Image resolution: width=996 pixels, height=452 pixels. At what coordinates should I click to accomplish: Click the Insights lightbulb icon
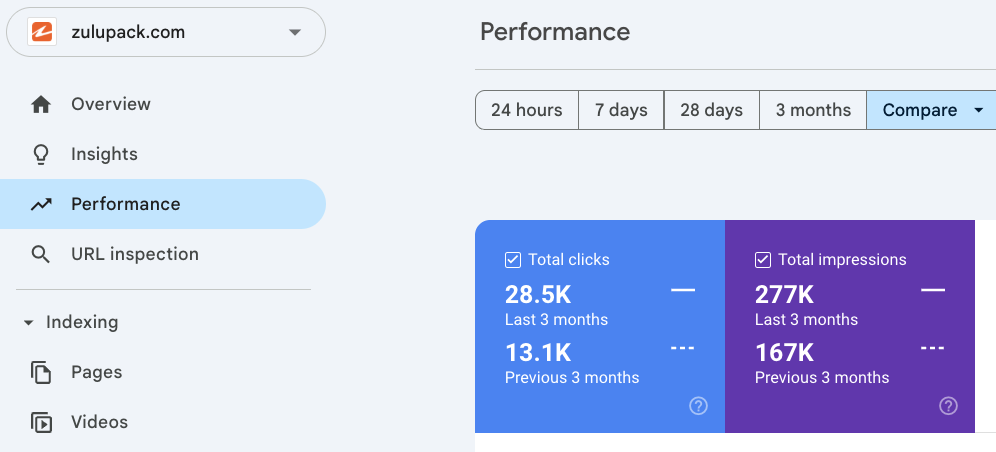click(x=41, y=154)
